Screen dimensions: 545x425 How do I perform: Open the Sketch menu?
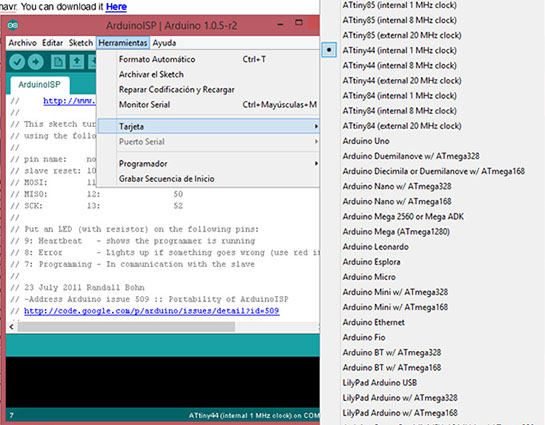click(x=81, y=43)
